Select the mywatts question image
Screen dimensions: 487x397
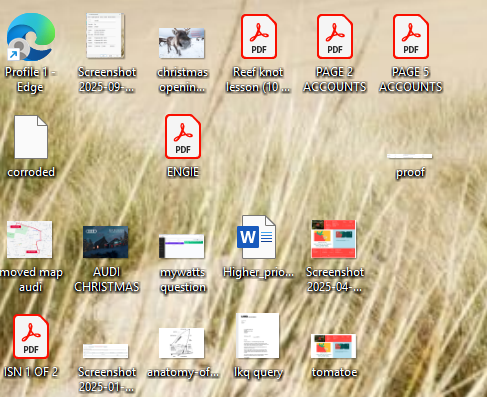pyautogui.click(x=182, y=246)
